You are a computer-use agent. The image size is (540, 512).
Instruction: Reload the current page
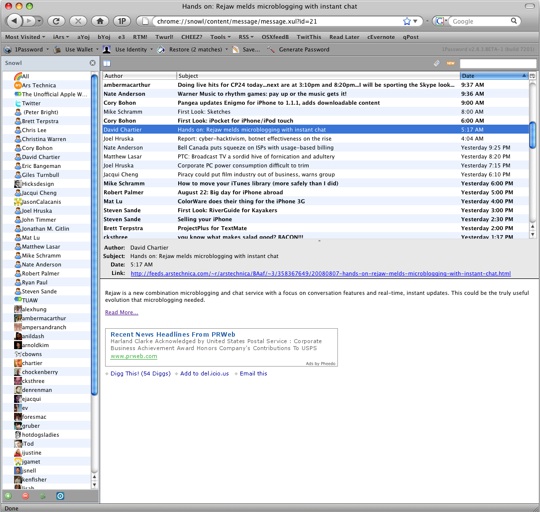(x=56, y=21)
